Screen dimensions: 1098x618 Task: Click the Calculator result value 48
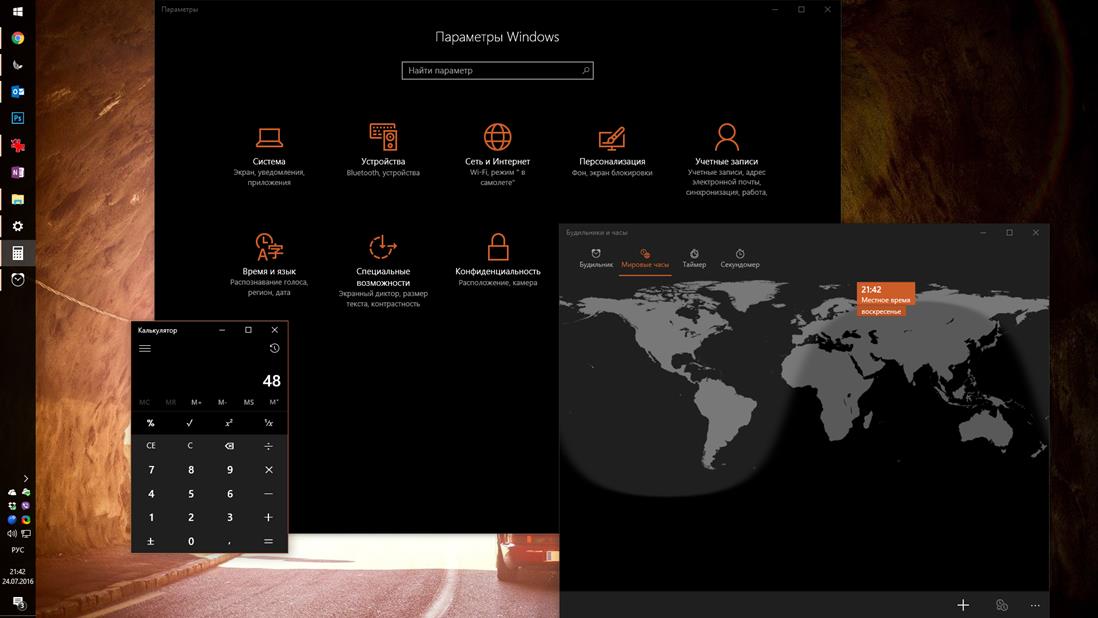[x=272, y=381]
